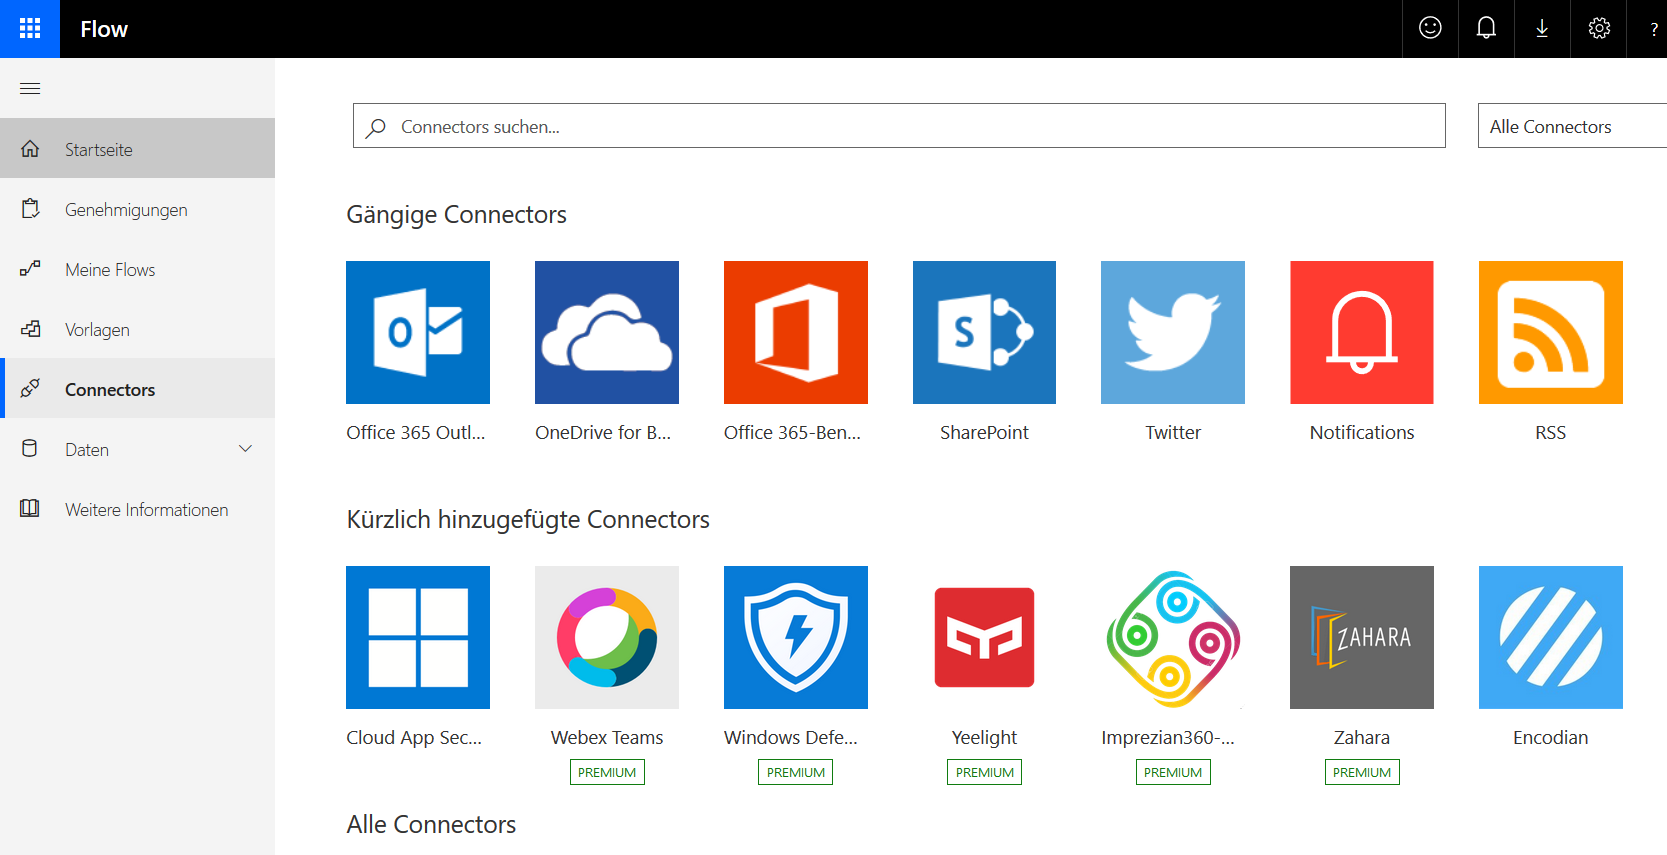The image size is (1667, 855).
Task: Open the Twitter connector tile
Action: pyautogui.click(x=1173, y=332)
